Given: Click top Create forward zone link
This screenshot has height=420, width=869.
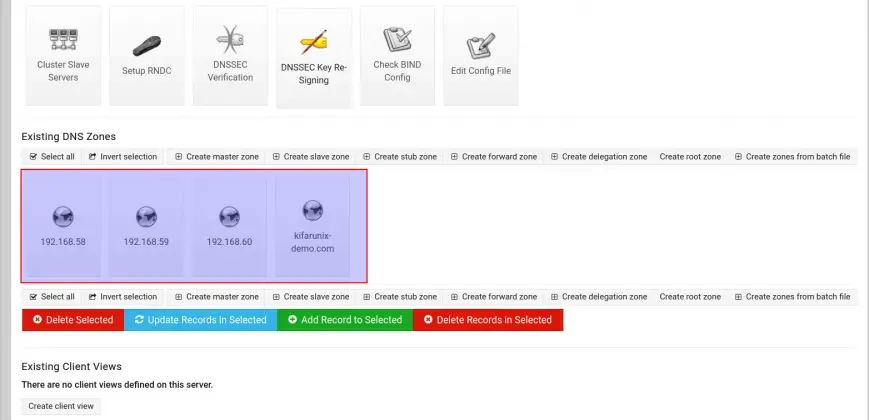Looking at the screenshot, I should (x=493, y=157).
